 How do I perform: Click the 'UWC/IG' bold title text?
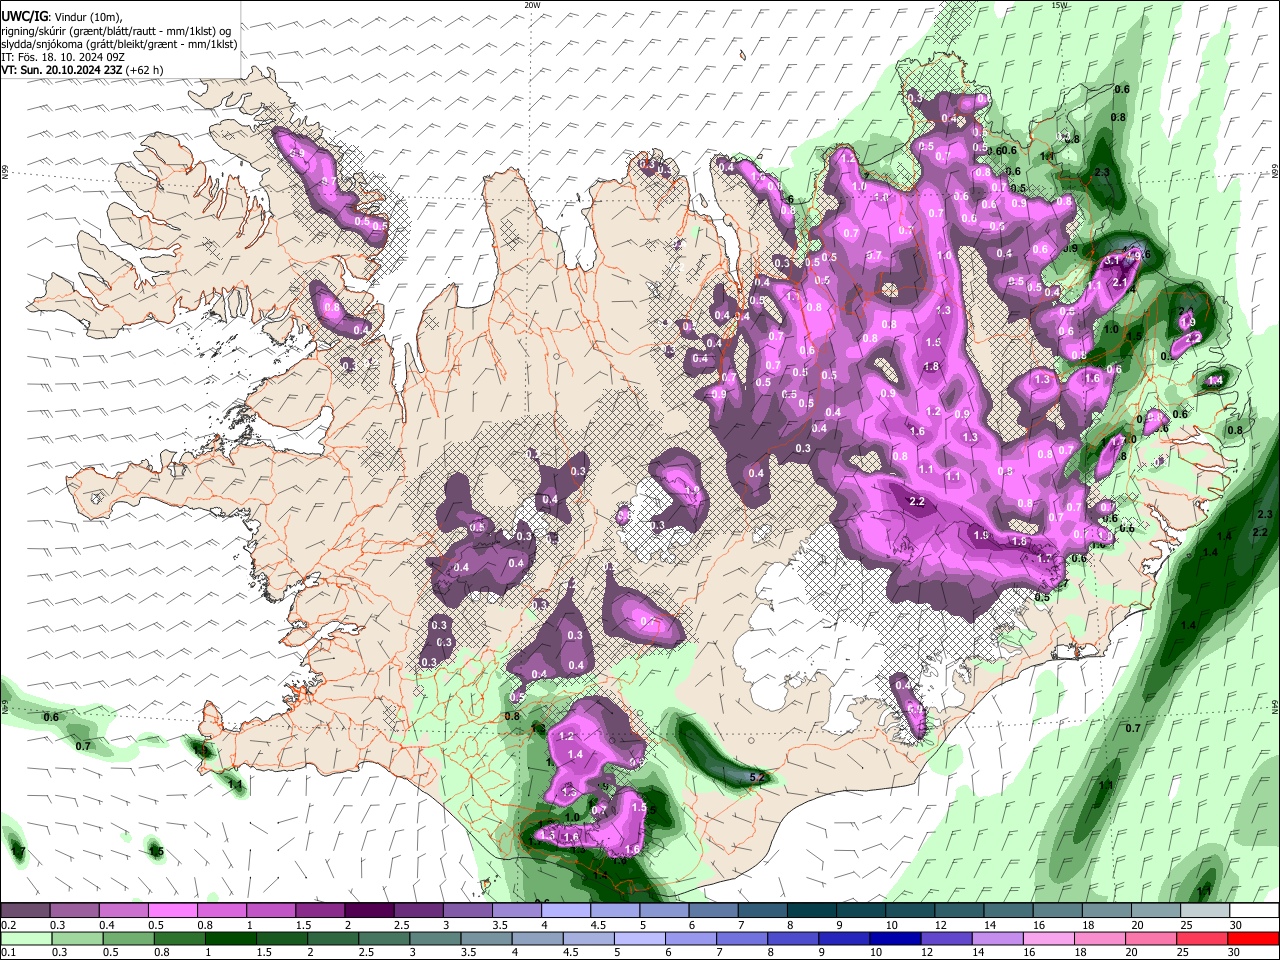(x=25, y=16)
